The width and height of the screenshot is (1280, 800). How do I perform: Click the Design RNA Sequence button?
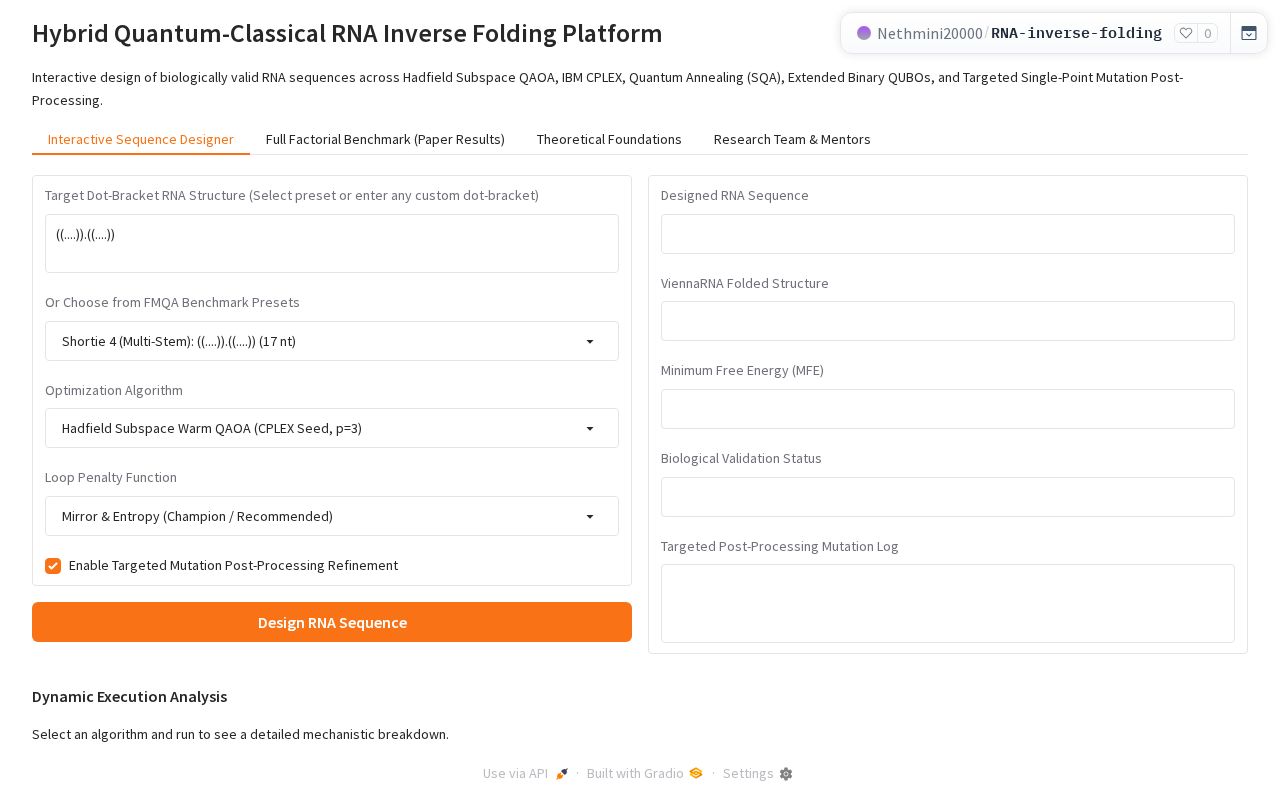pos(332,622)
